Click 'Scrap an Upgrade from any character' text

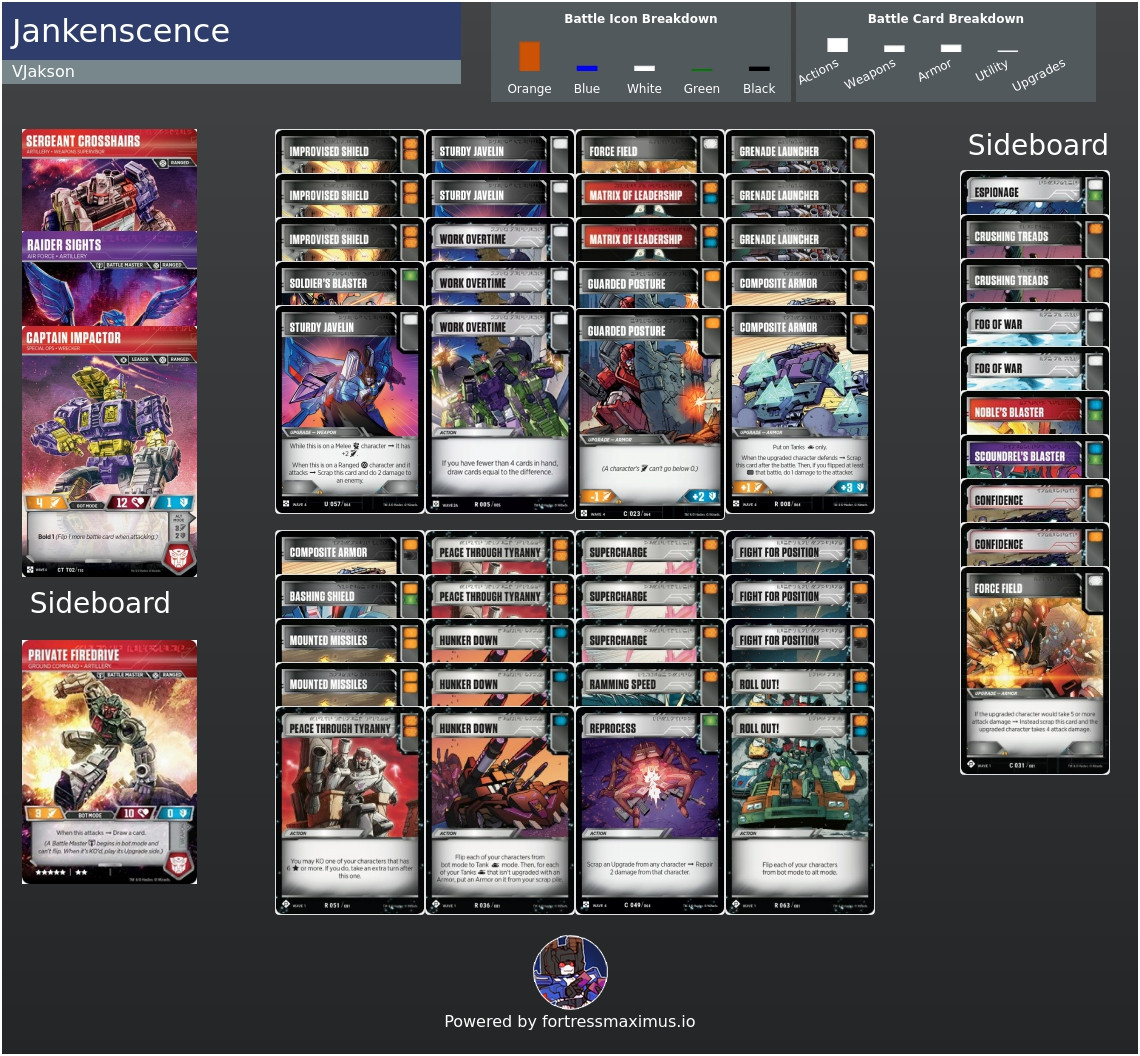(650, 868)
